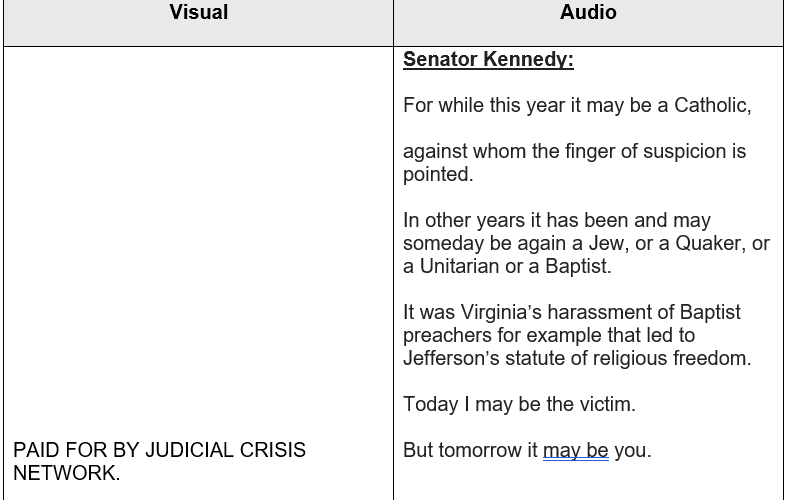Image resolution: width=790 pixels, height=500 pixels.
Task: Click the 'It was Virginia's harassment' line
Action: pyautogui.click(x=572, y=312)
